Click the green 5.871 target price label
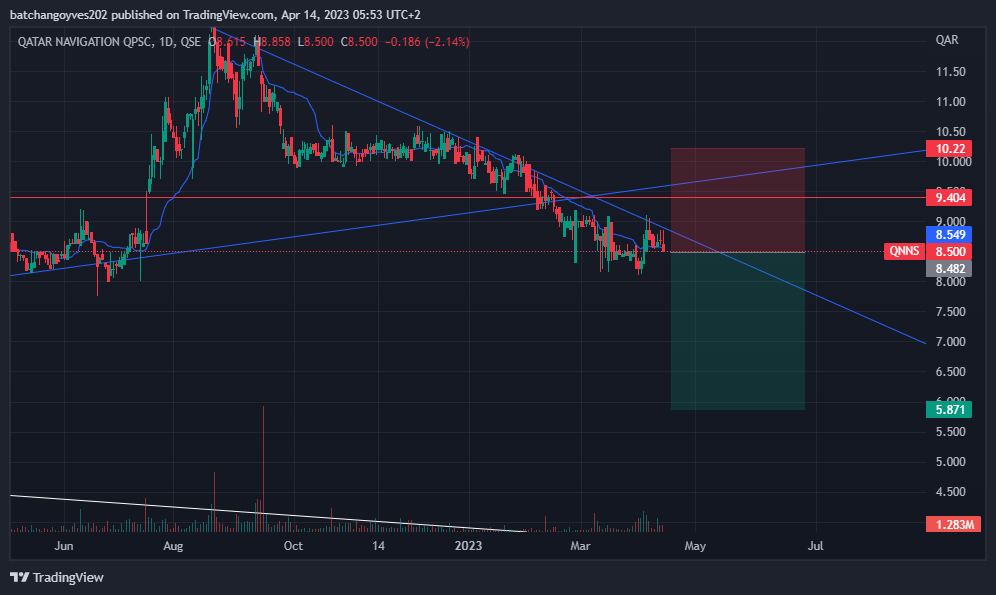 pos(949,410)
